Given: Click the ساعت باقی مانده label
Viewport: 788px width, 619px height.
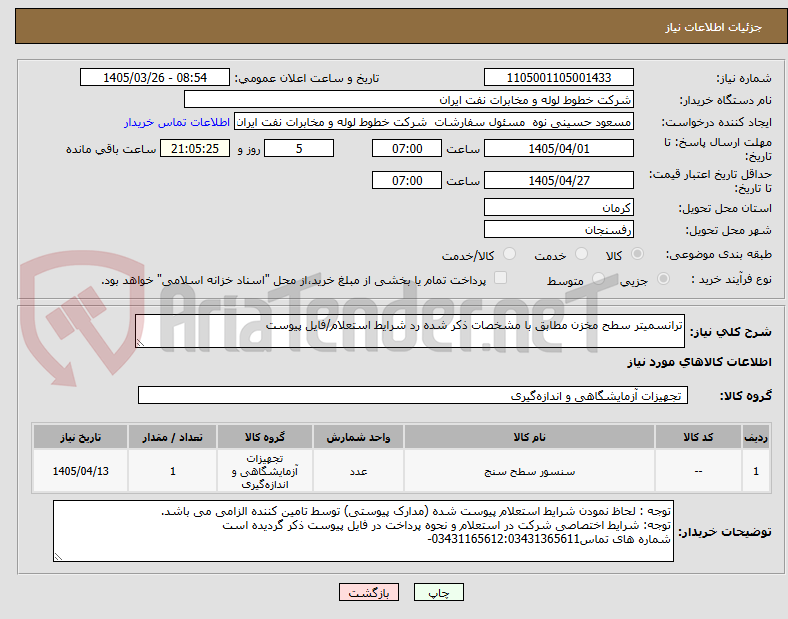Looking at the screenshot, I should [x=111, y=149].
